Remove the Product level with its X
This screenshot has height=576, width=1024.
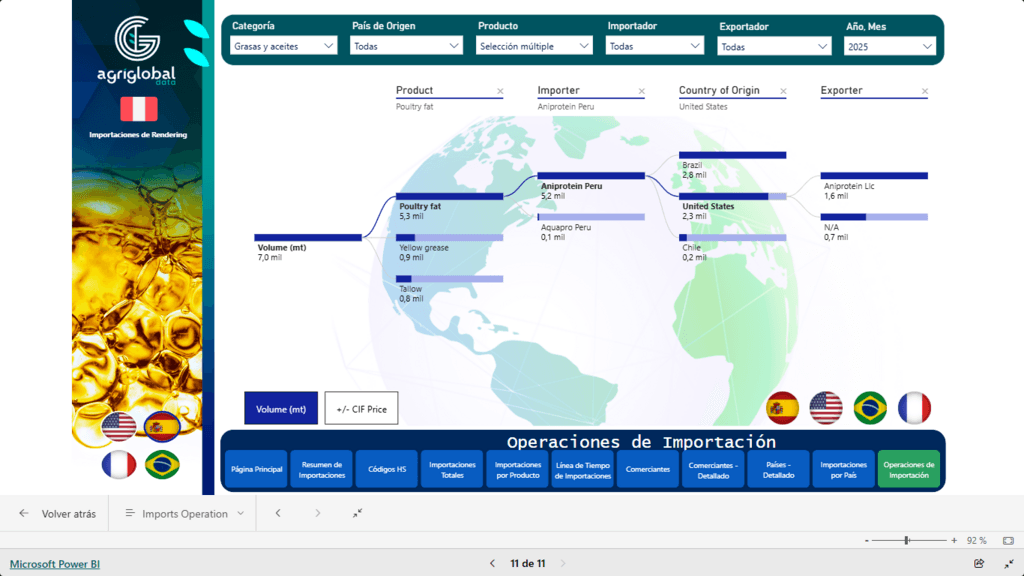point(500,91)
